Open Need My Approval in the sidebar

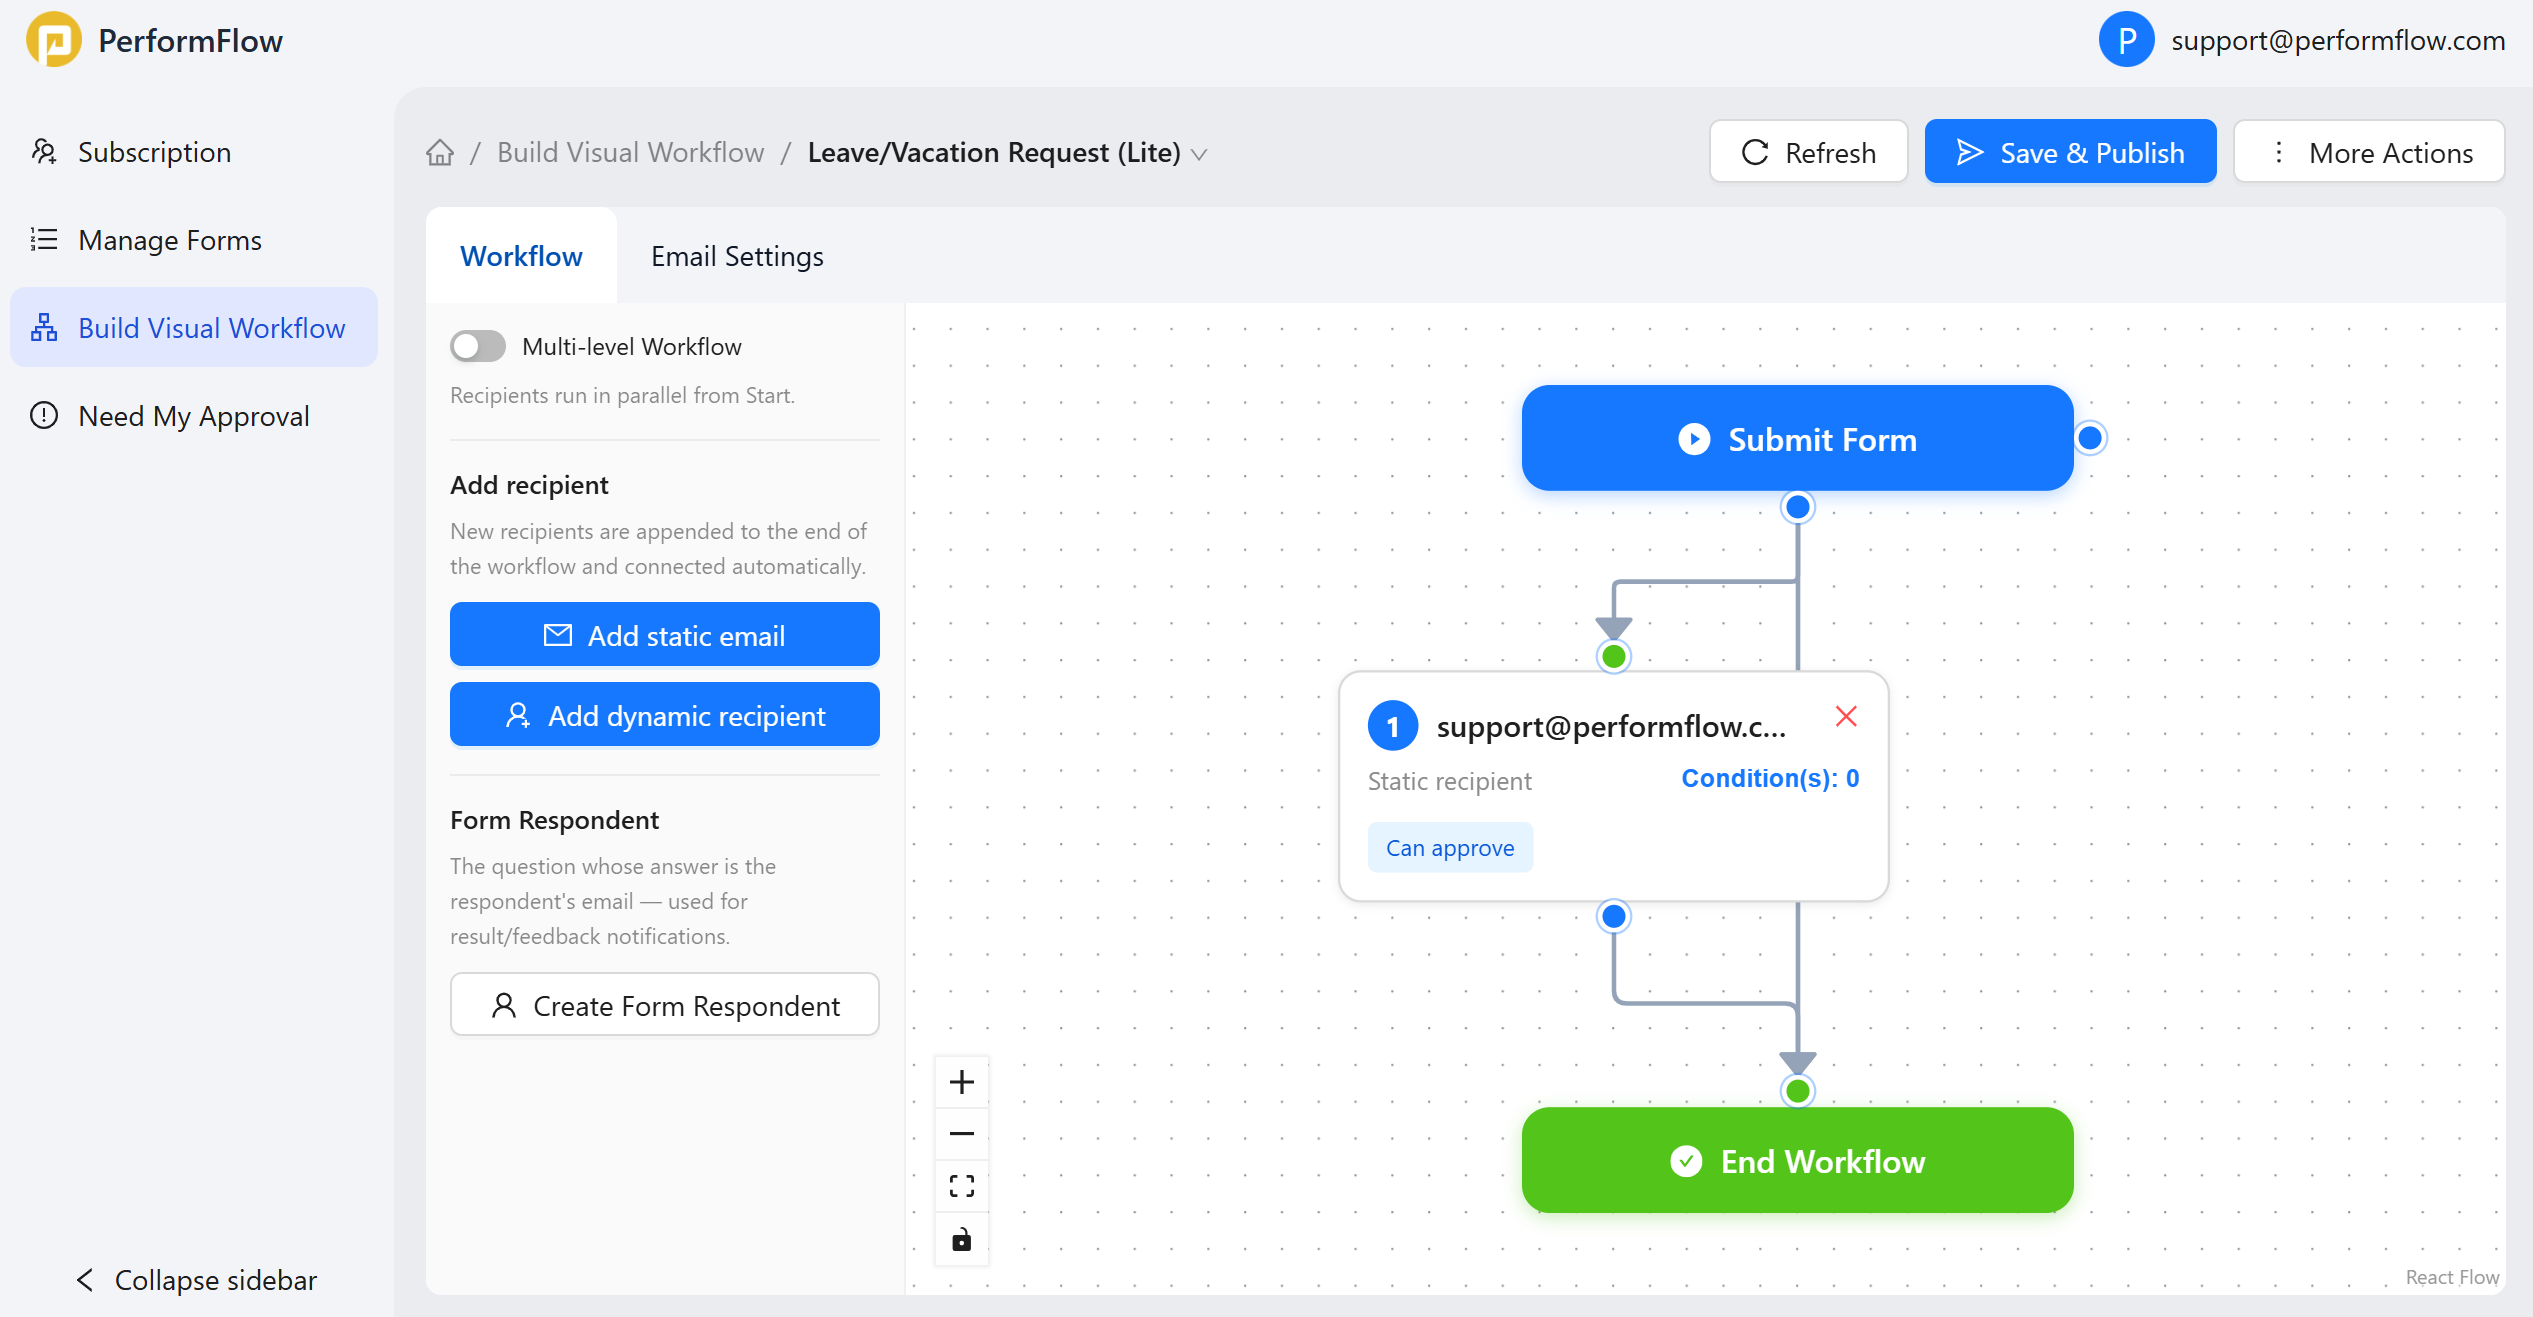194,416
